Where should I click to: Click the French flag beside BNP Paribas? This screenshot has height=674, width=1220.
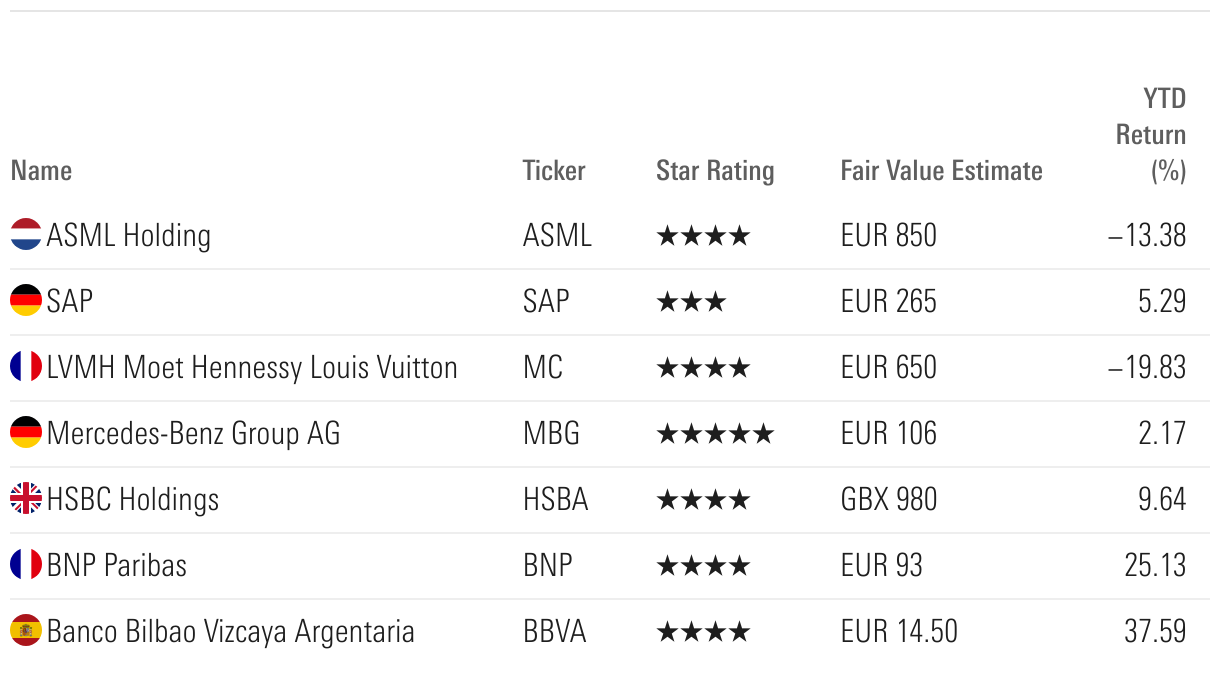tap(26, 565)
